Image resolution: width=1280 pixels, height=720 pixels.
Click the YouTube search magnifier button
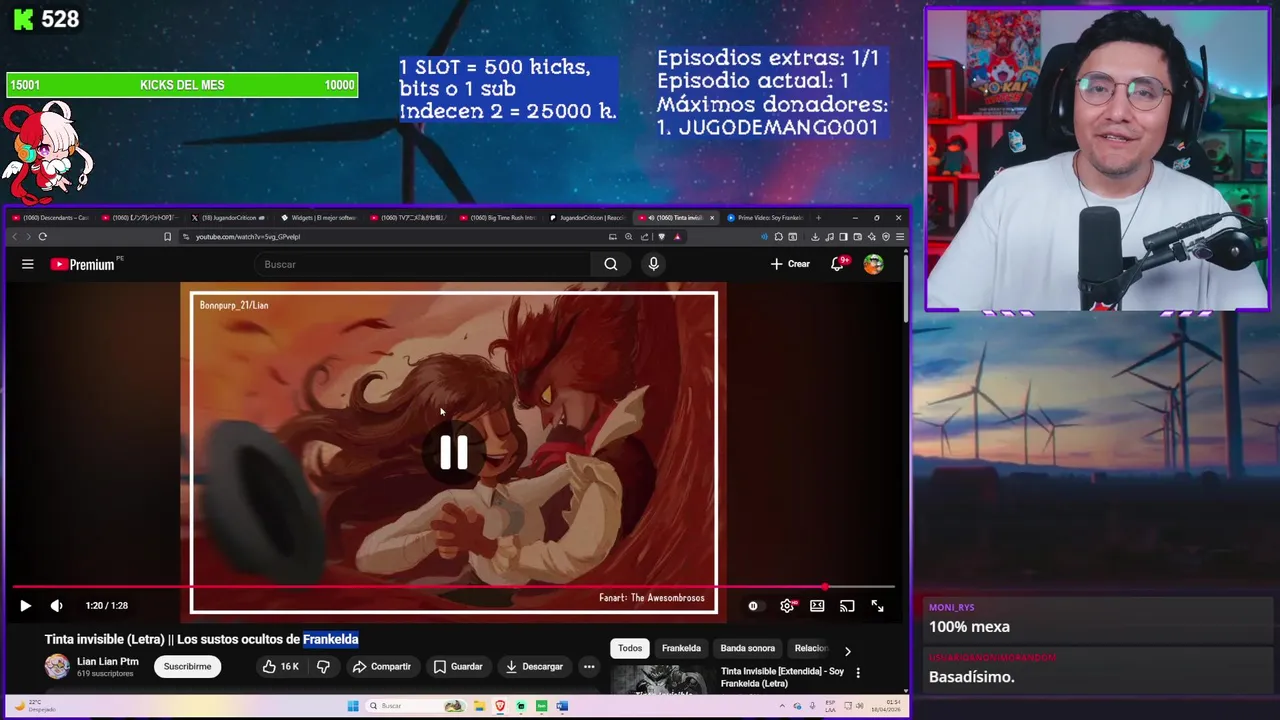(610, 264)
